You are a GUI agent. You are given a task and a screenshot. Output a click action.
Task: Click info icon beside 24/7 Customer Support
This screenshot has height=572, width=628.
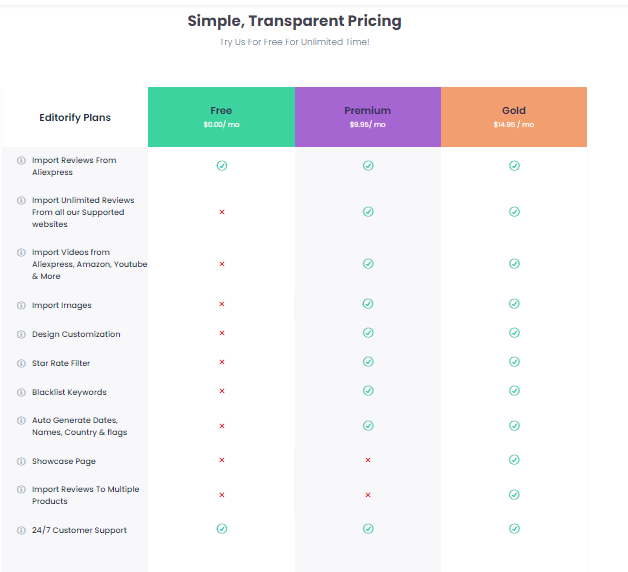pos(21,530)
